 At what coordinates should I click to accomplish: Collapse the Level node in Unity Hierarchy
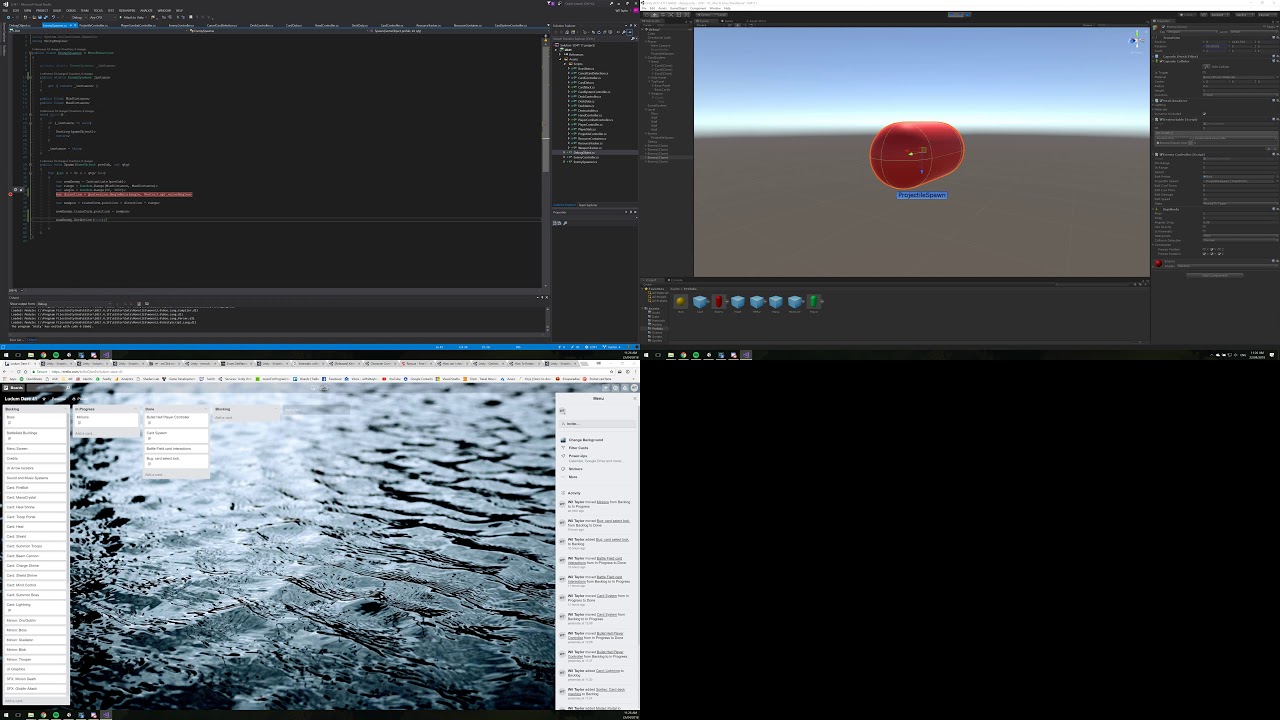647,108
